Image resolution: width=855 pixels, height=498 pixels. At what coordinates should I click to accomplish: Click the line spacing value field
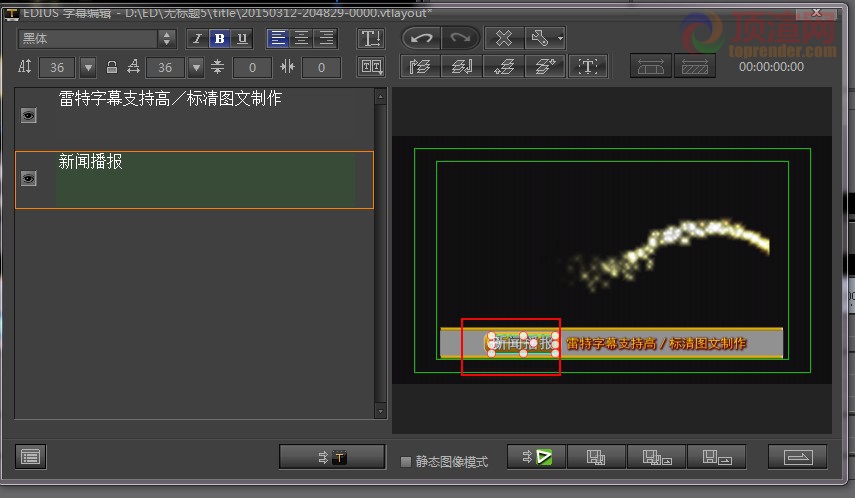252,68
